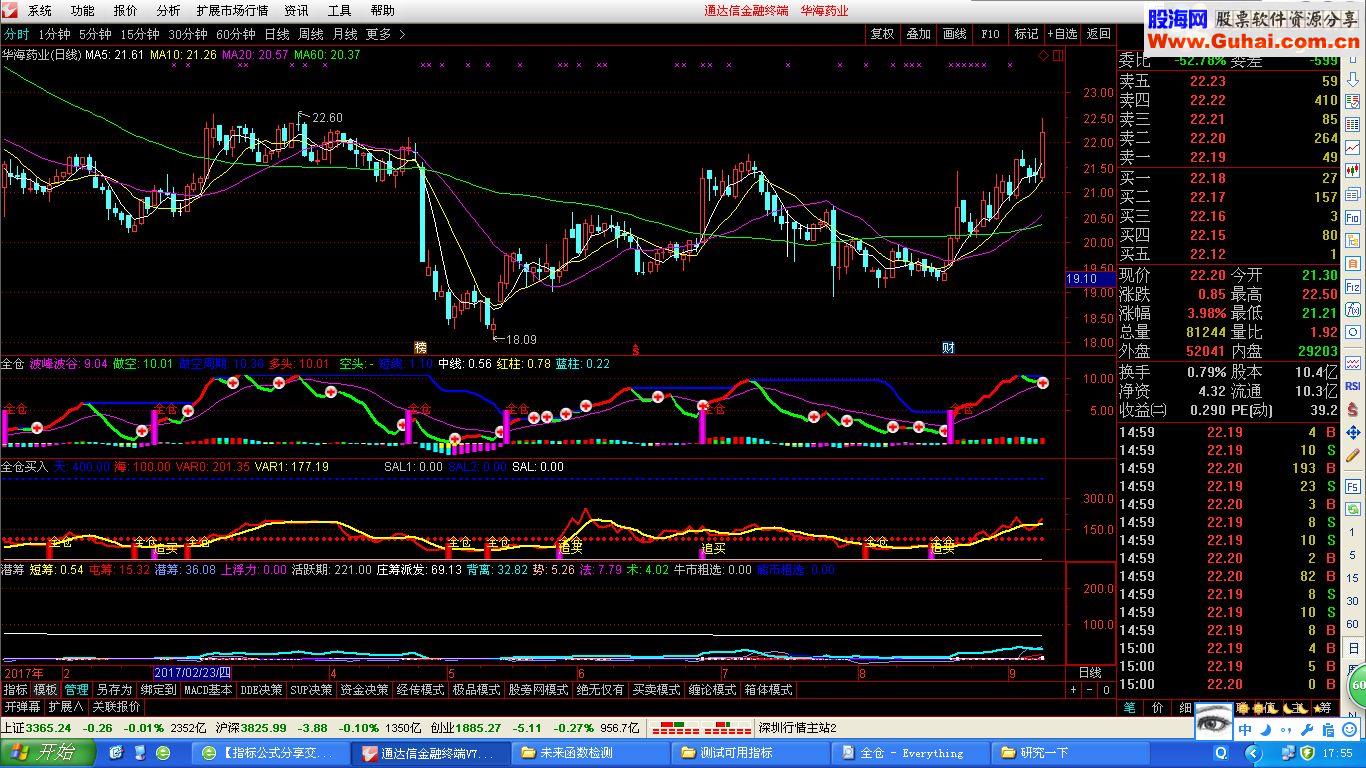1366x768 pixels.
Task: Open the 工具 menu
Action: (x=340, y=11)
